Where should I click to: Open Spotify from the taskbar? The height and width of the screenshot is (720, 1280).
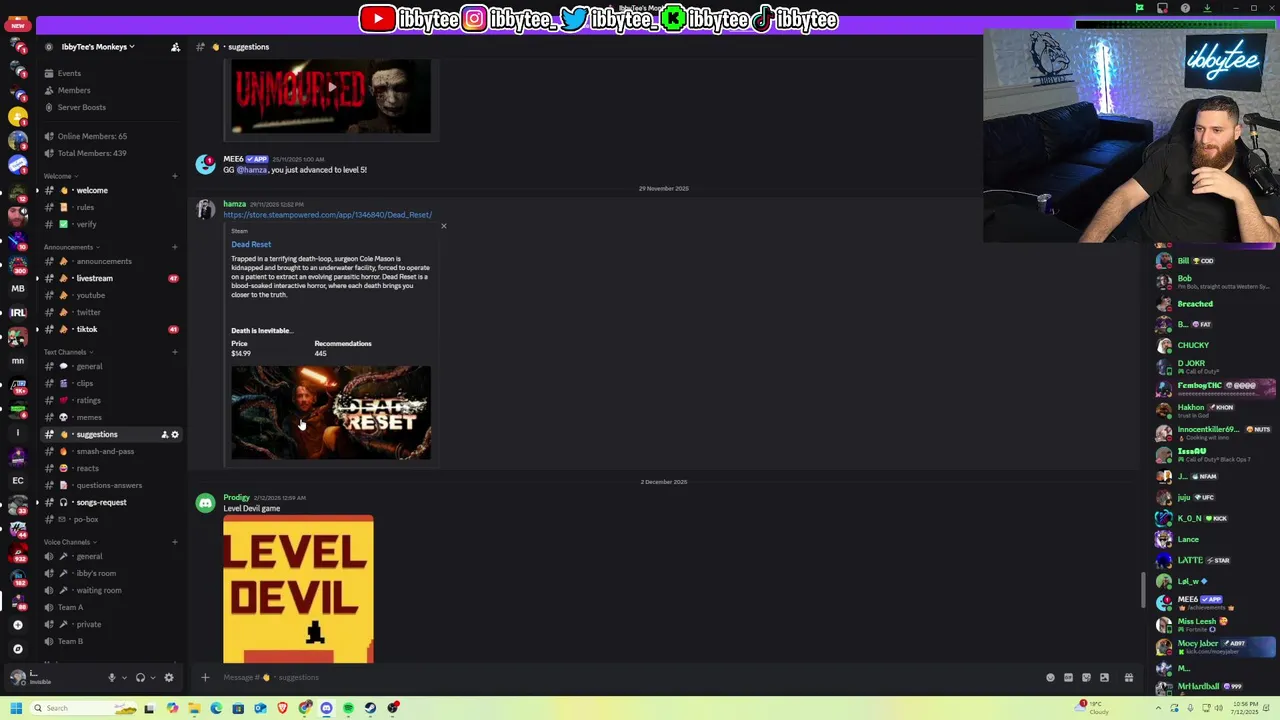pyautogui.click(x=348, y=708)
